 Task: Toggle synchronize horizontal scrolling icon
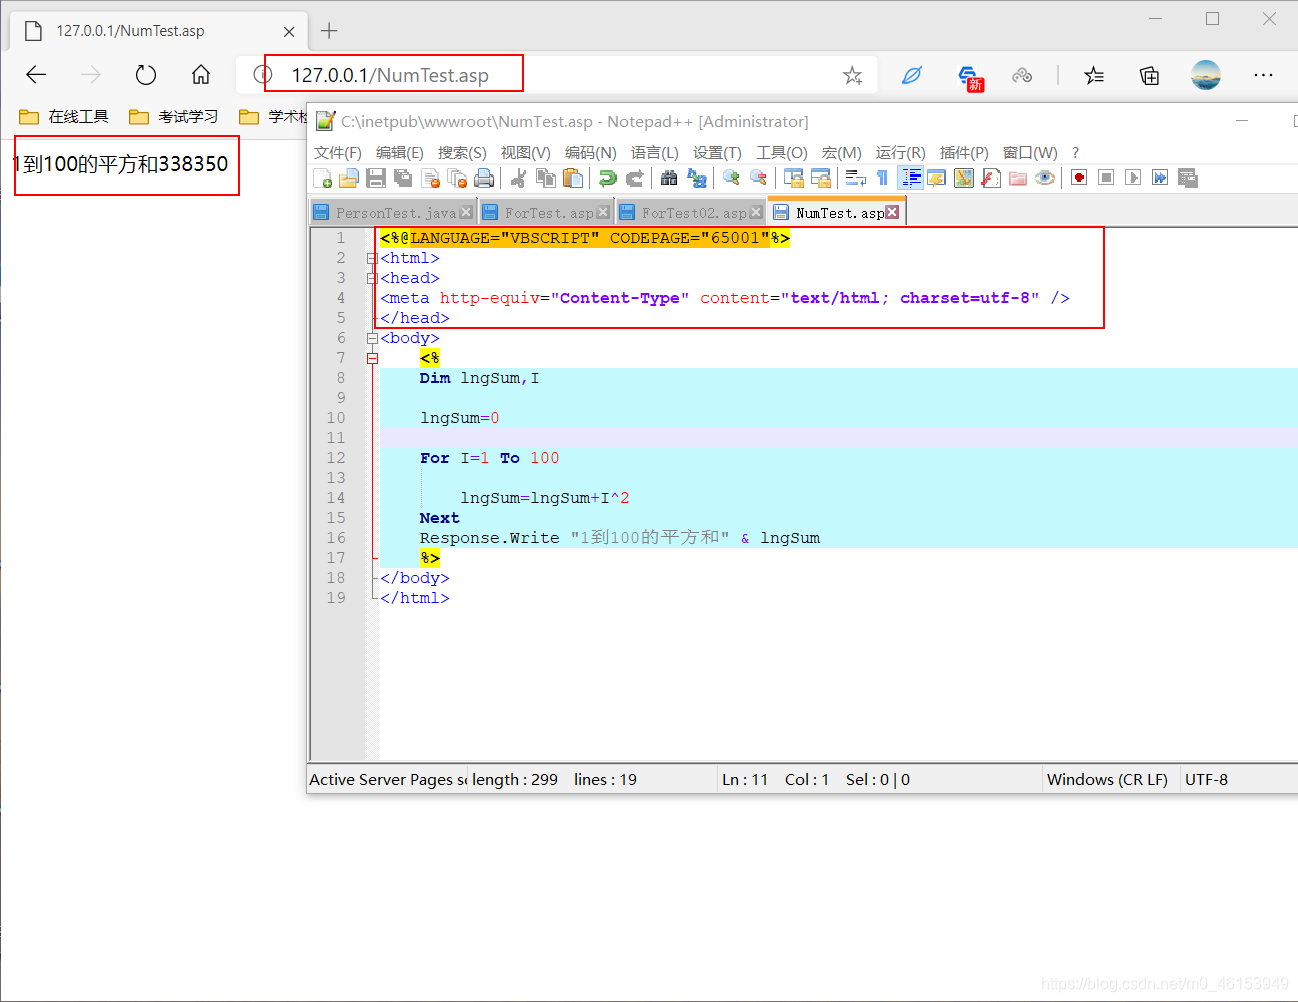[x=821, y=178]
